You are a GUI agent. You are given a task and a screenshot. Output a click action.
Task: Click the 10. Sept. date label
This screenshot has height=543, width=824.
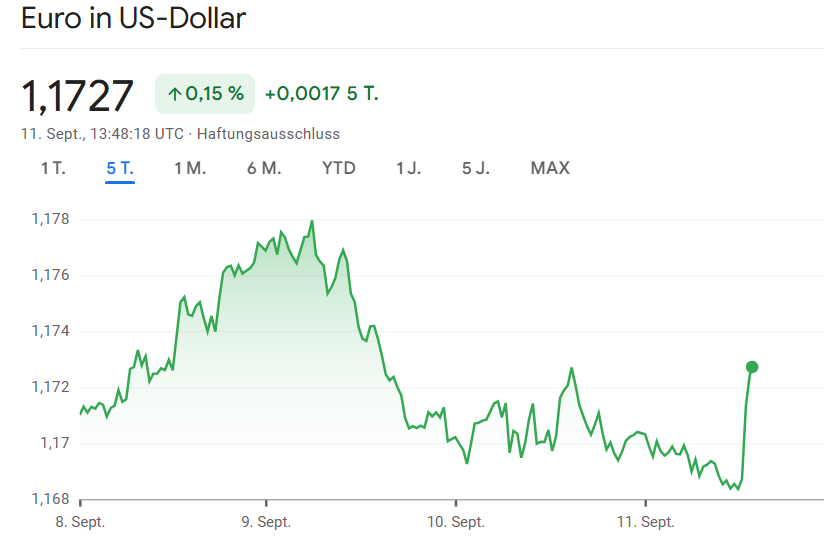tap(456, 522)
